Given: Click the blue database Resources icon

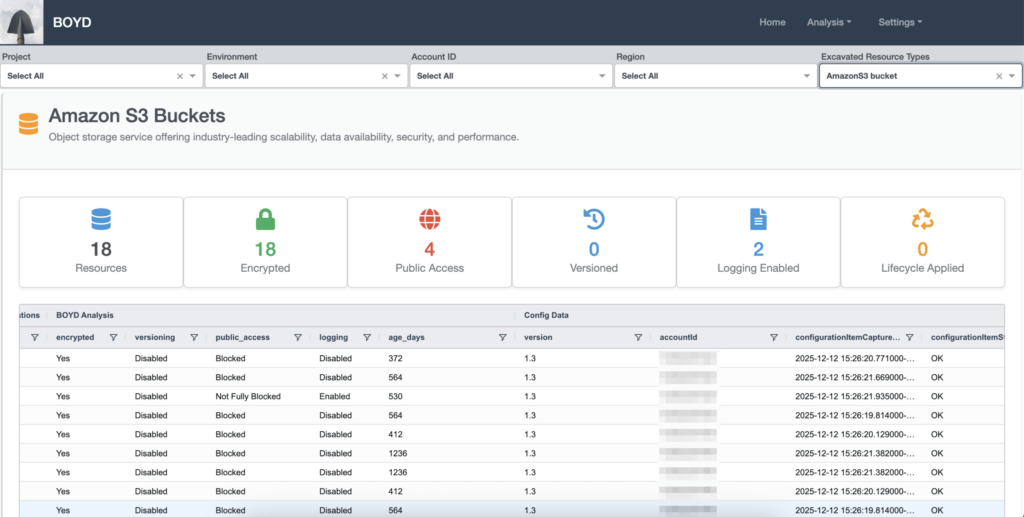Looking at the screenshot, I should [x=101, y=219].
